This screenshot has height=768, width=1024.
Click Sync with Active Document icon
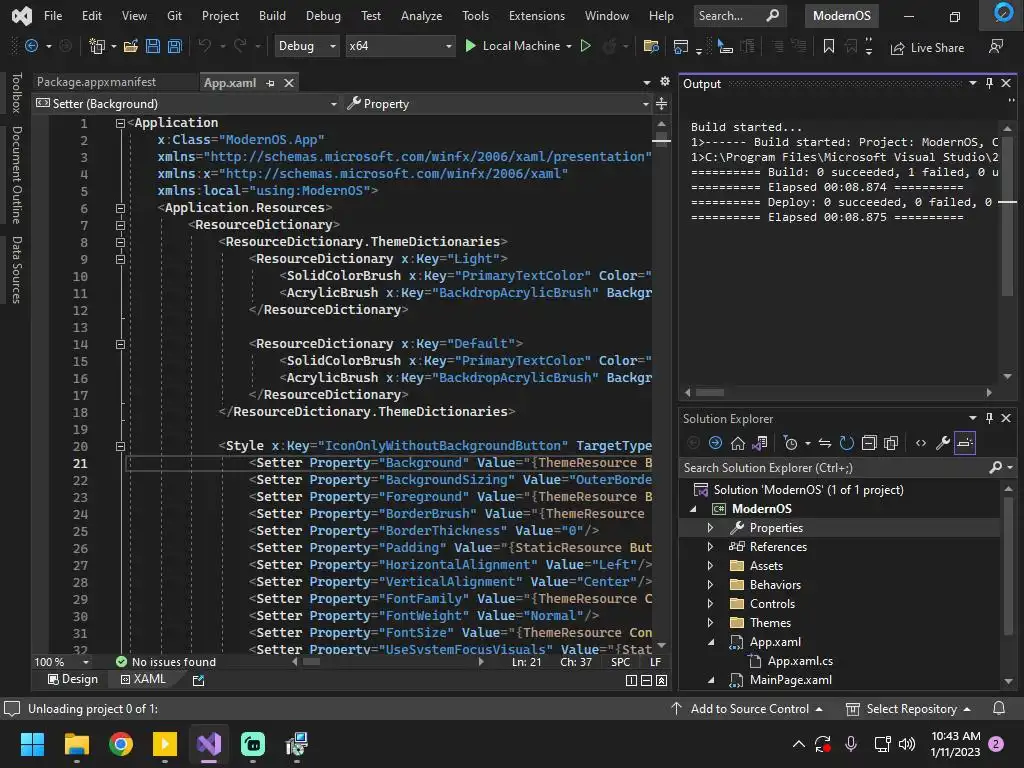coord(824,443)
